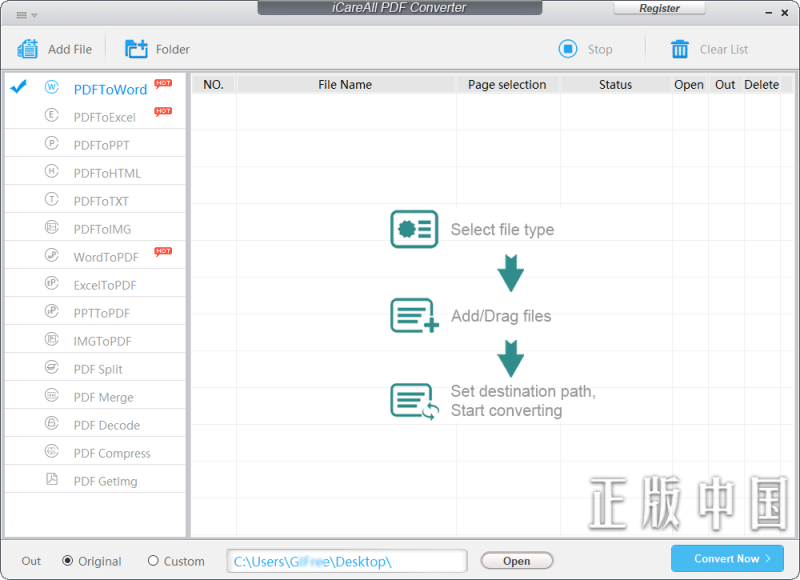Select PDF Decode in sidebar
This screenshot has width=800, height=580.
[x=95, y=423]
